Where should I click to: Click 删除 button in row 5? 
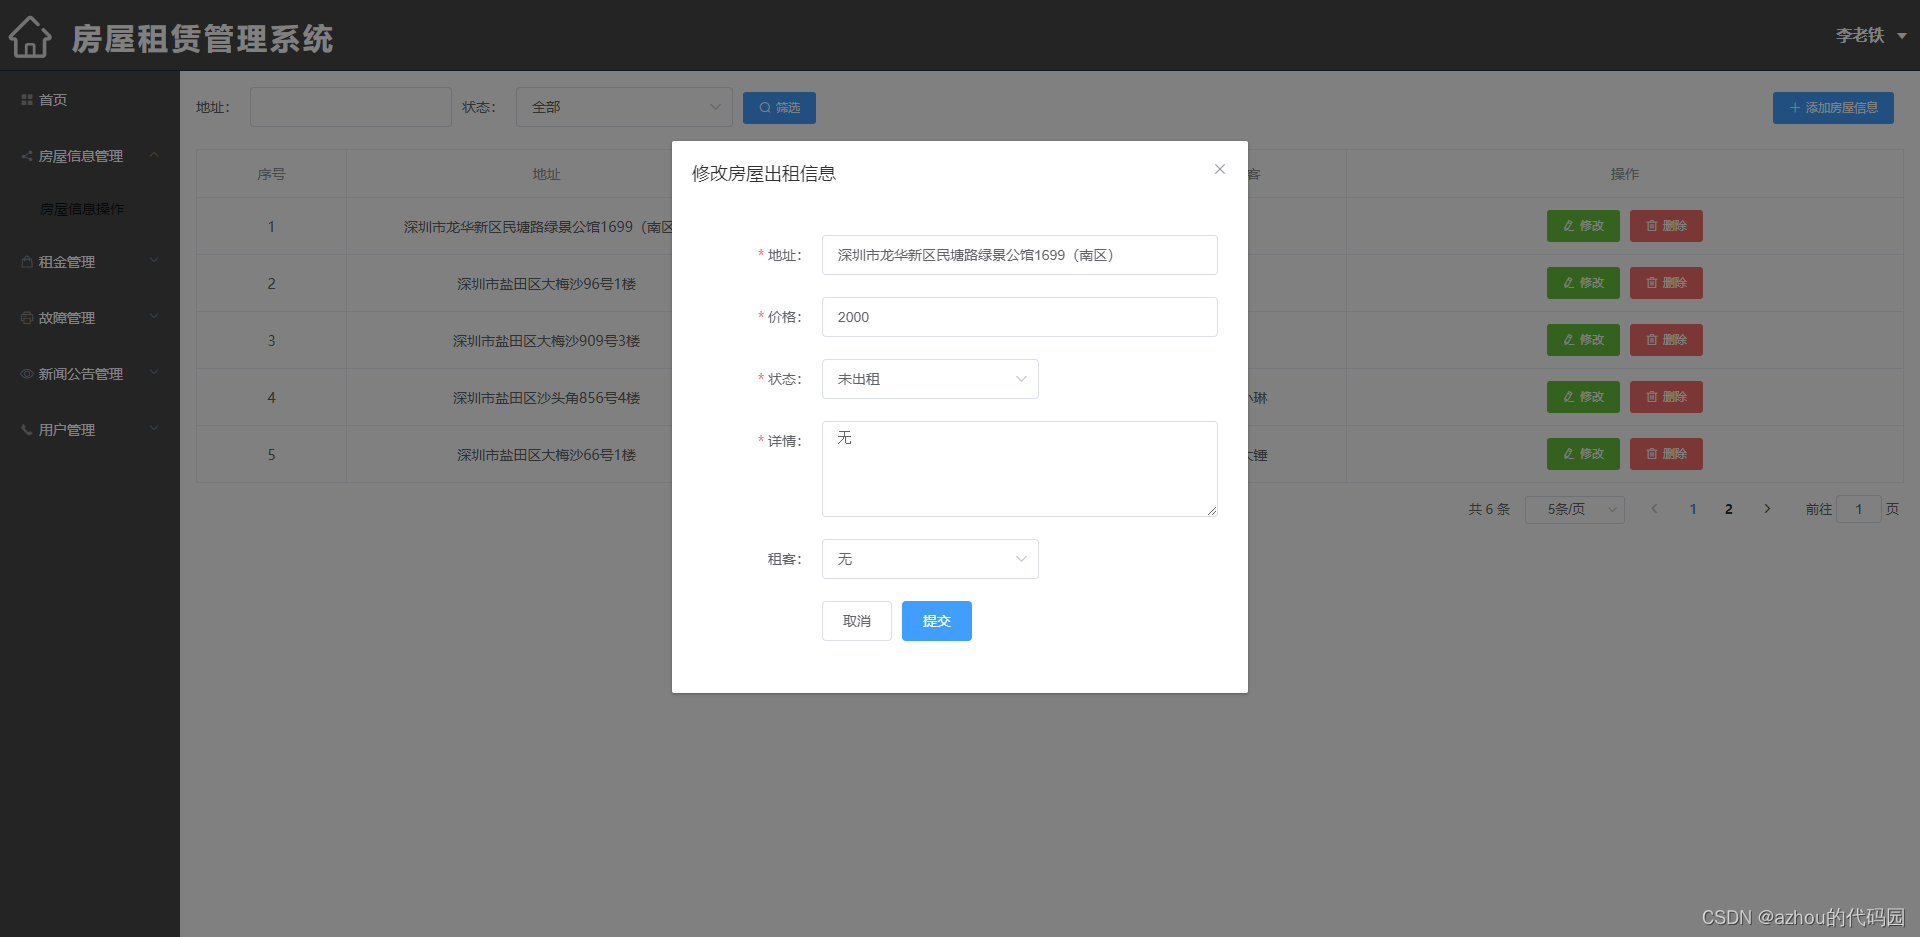[1666, 454]
